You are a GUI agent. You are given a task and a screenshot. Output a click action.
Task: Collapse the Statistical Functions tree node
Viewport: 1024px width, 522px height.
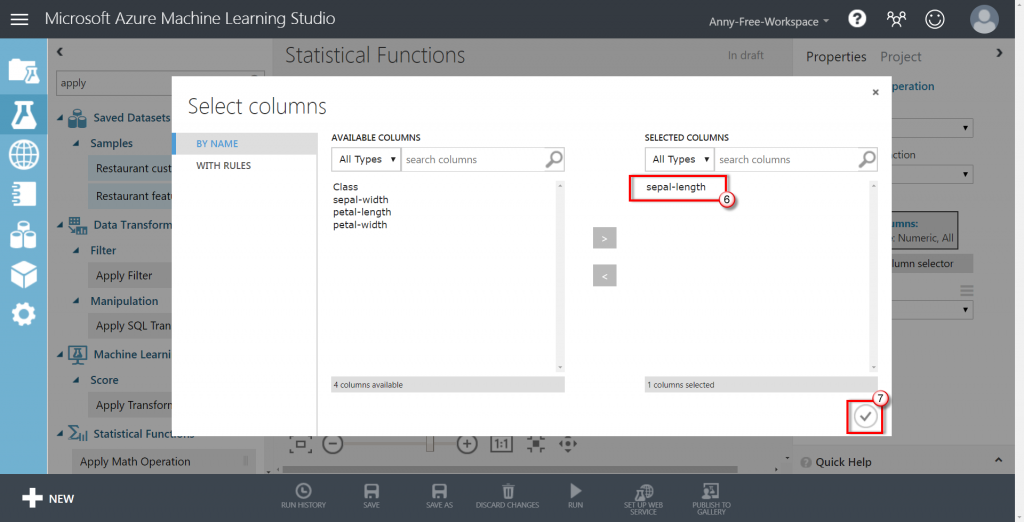pyautogui.click(x=60, y=434)
